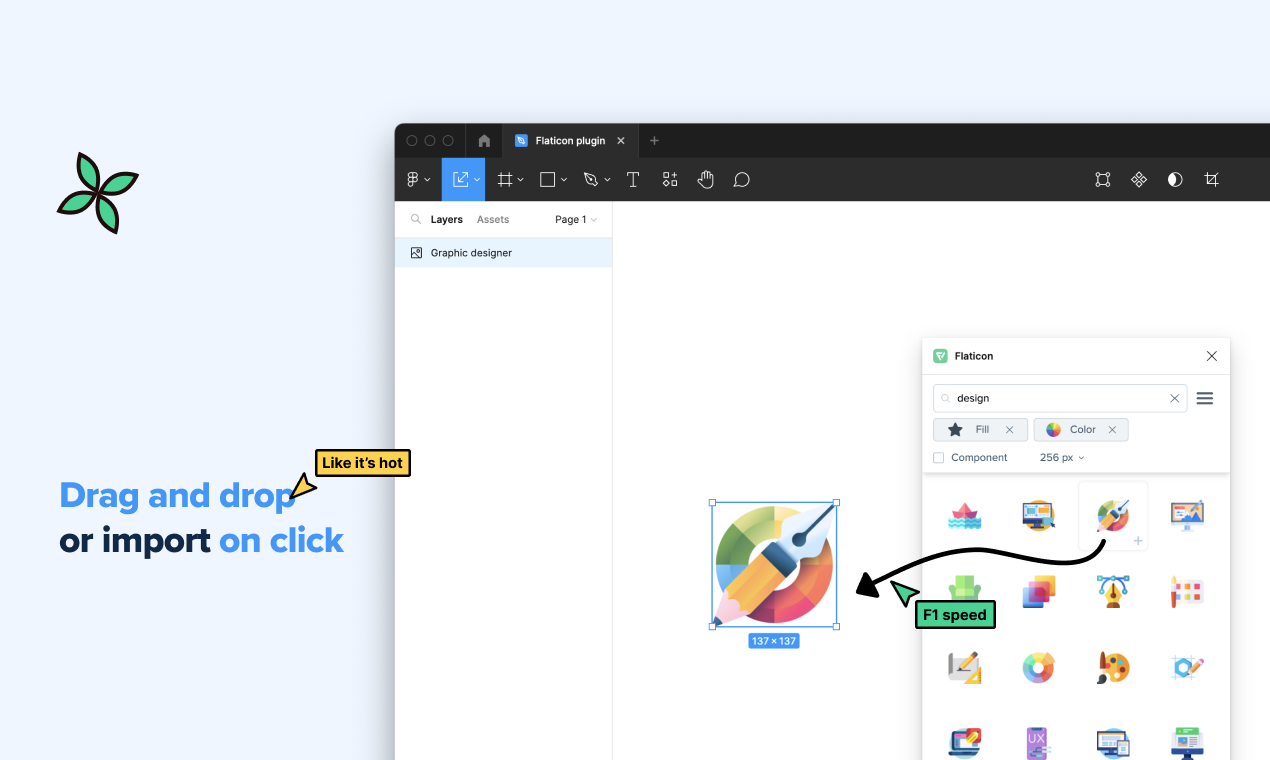This screenshot has height=760, width=1270.
Task: Switch to the Layers tab
Action: 447,219
